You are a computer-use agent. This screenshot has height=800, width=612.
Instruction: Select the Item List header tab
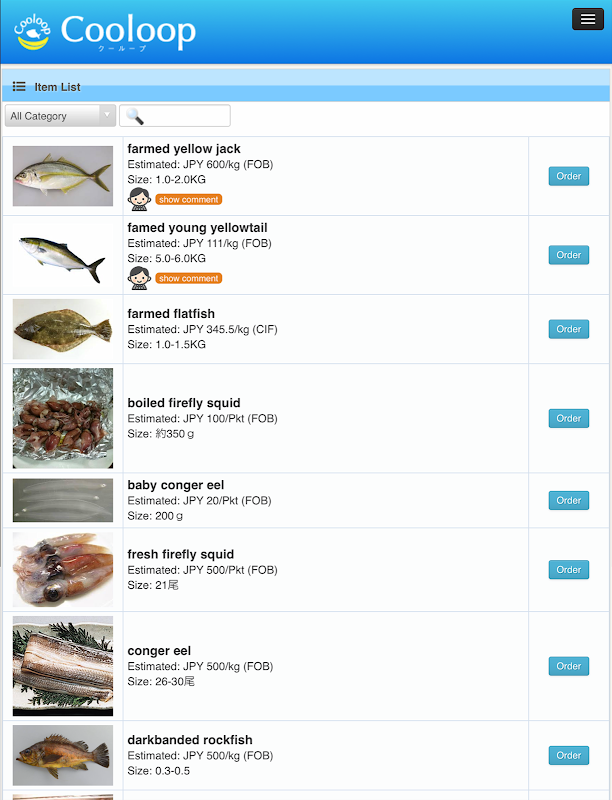57,87
